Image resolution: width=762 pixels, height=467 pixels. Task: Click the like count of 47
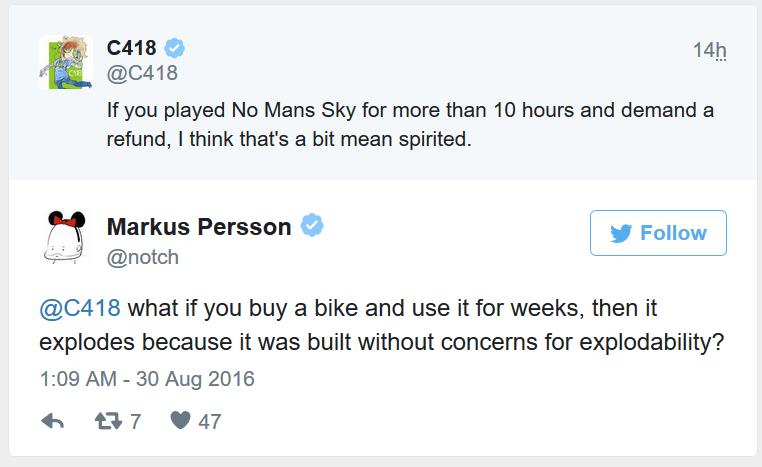(x=209, y=421)
